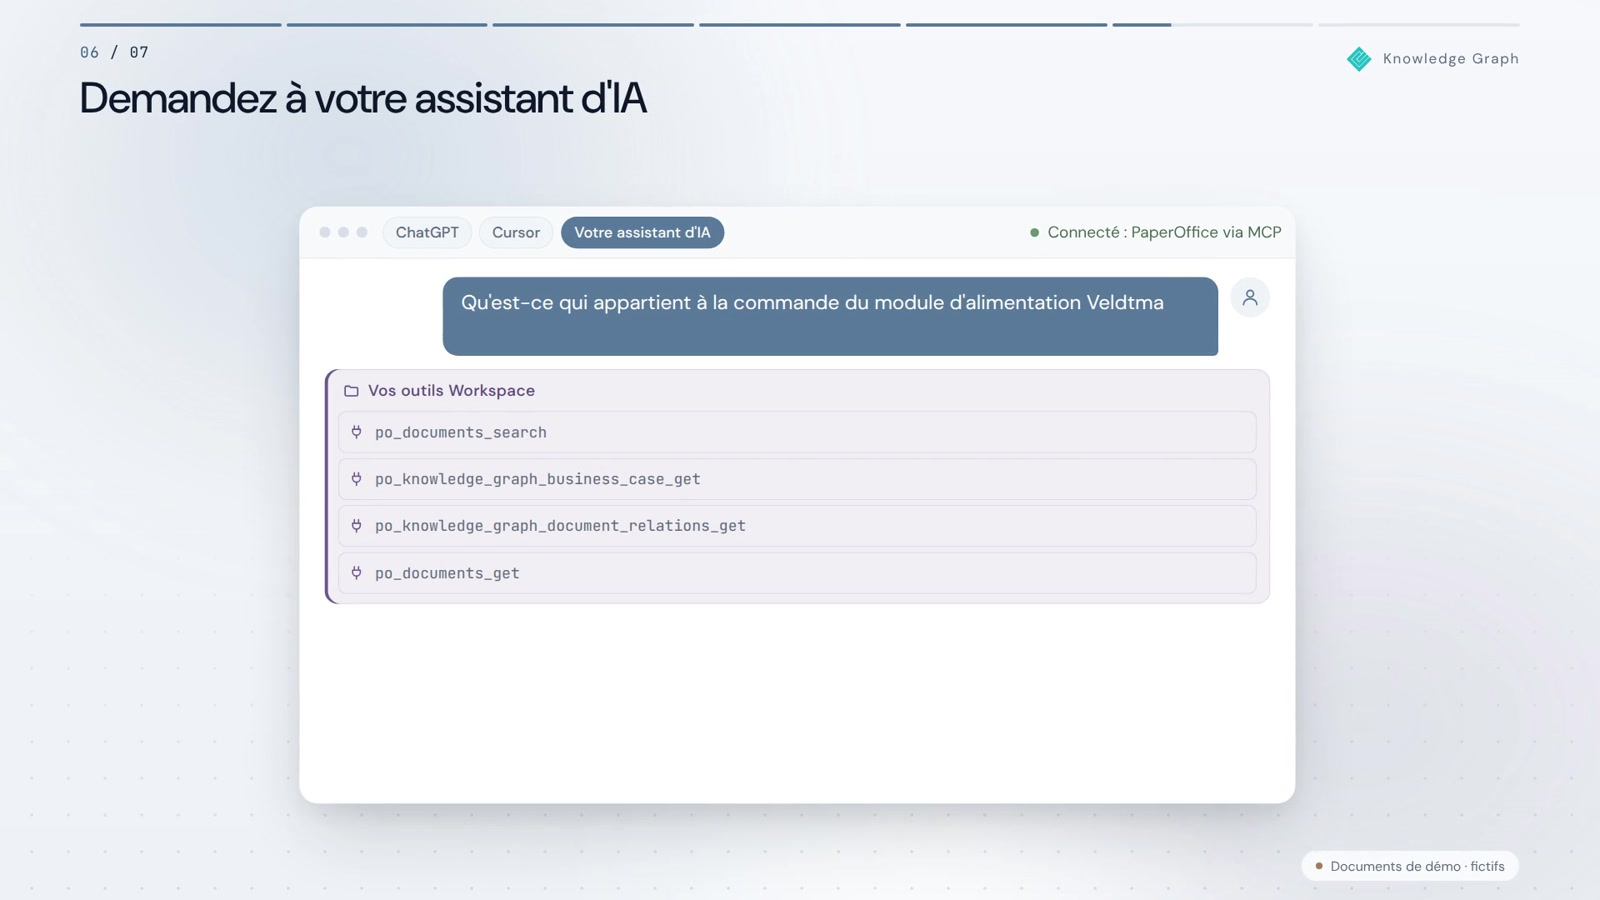Viewport: 1600px width, 900px height.
Task: Select the po_knowledge_graph_document_relations_get tool row
Action: click(797, 525)
